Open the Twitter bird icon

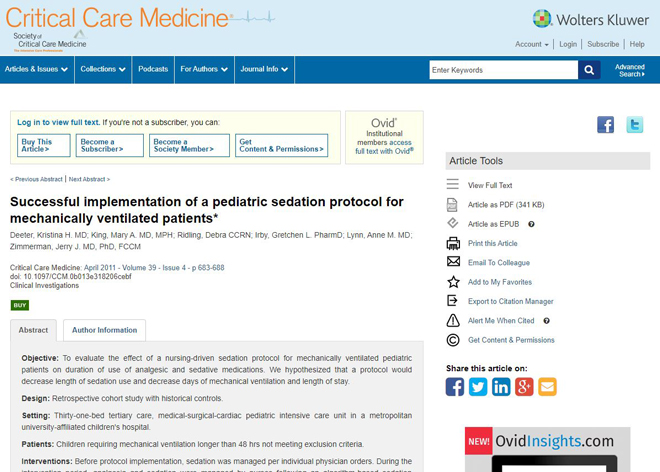click(x=634, y=125)
